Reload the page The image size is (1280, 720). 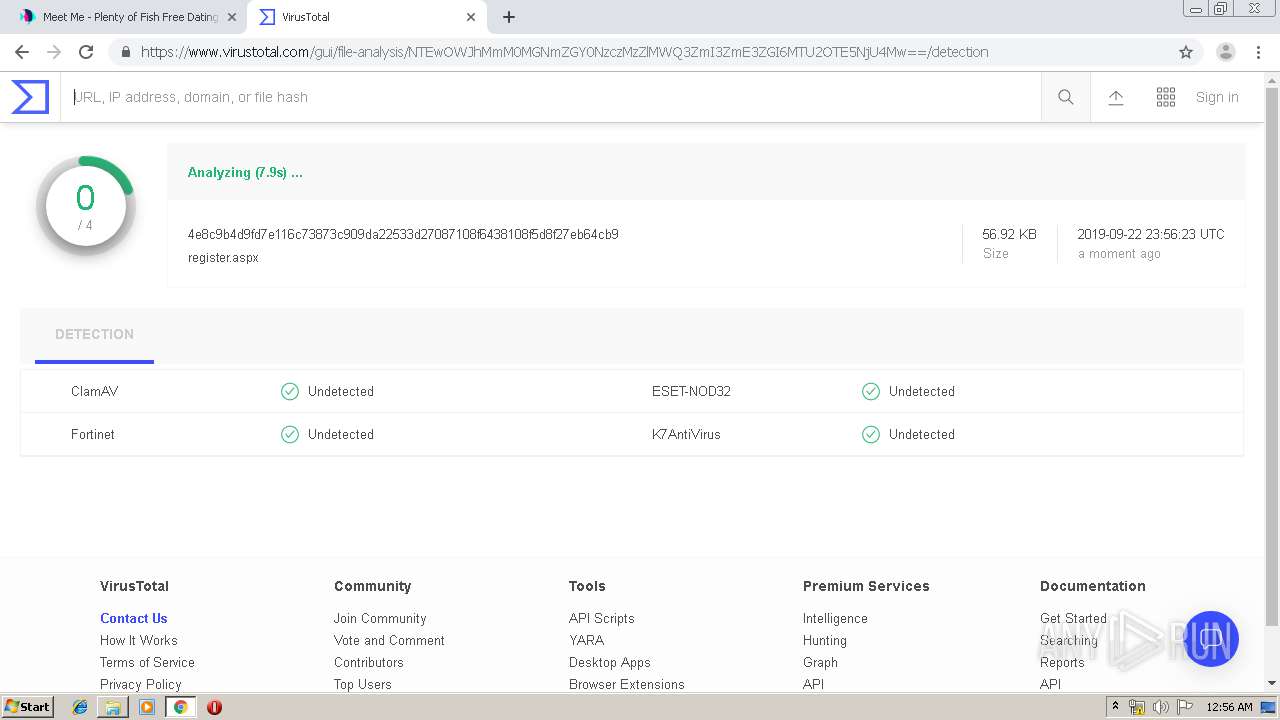pos(86,52)
